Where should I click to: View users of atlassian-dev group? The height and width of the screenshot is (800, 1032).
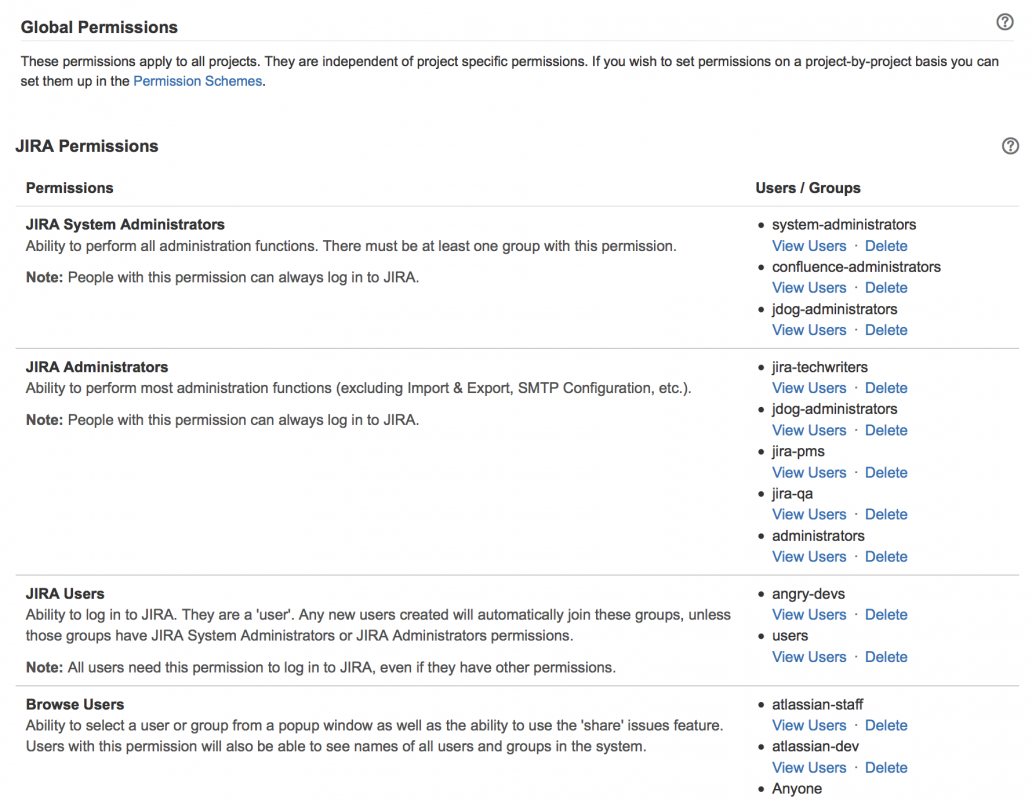coord(809,768)
